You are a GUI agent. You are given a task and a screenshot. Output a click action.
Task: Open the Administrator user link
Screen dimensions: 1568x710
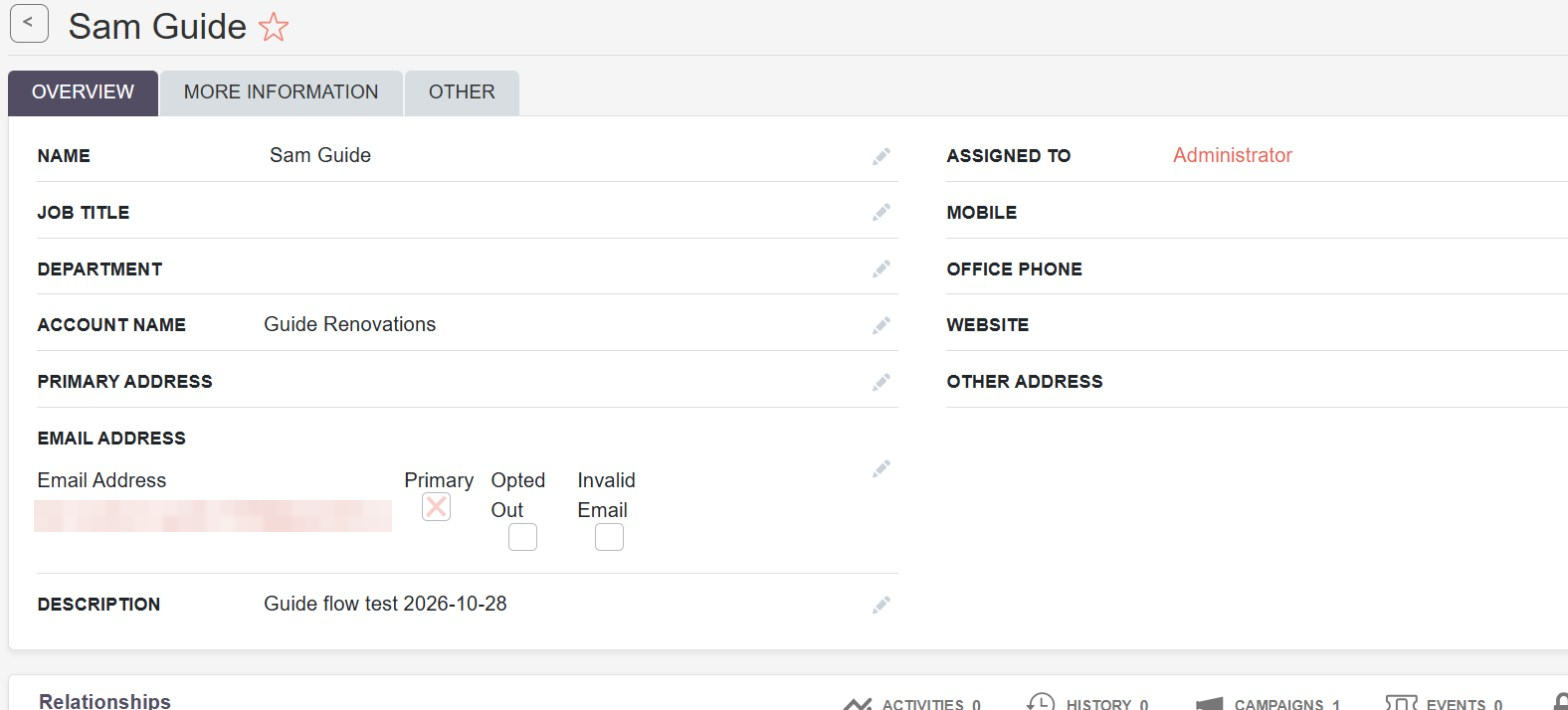[1232, 155]
